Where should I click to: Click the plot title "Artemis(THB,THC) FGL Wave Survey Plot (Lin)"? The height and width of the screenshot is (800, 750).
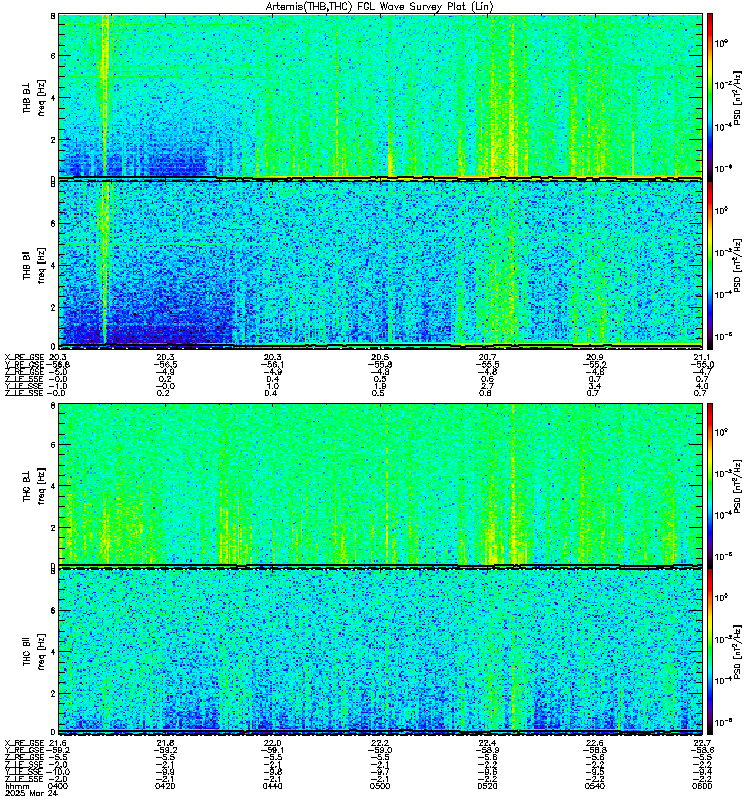[380, 6]
